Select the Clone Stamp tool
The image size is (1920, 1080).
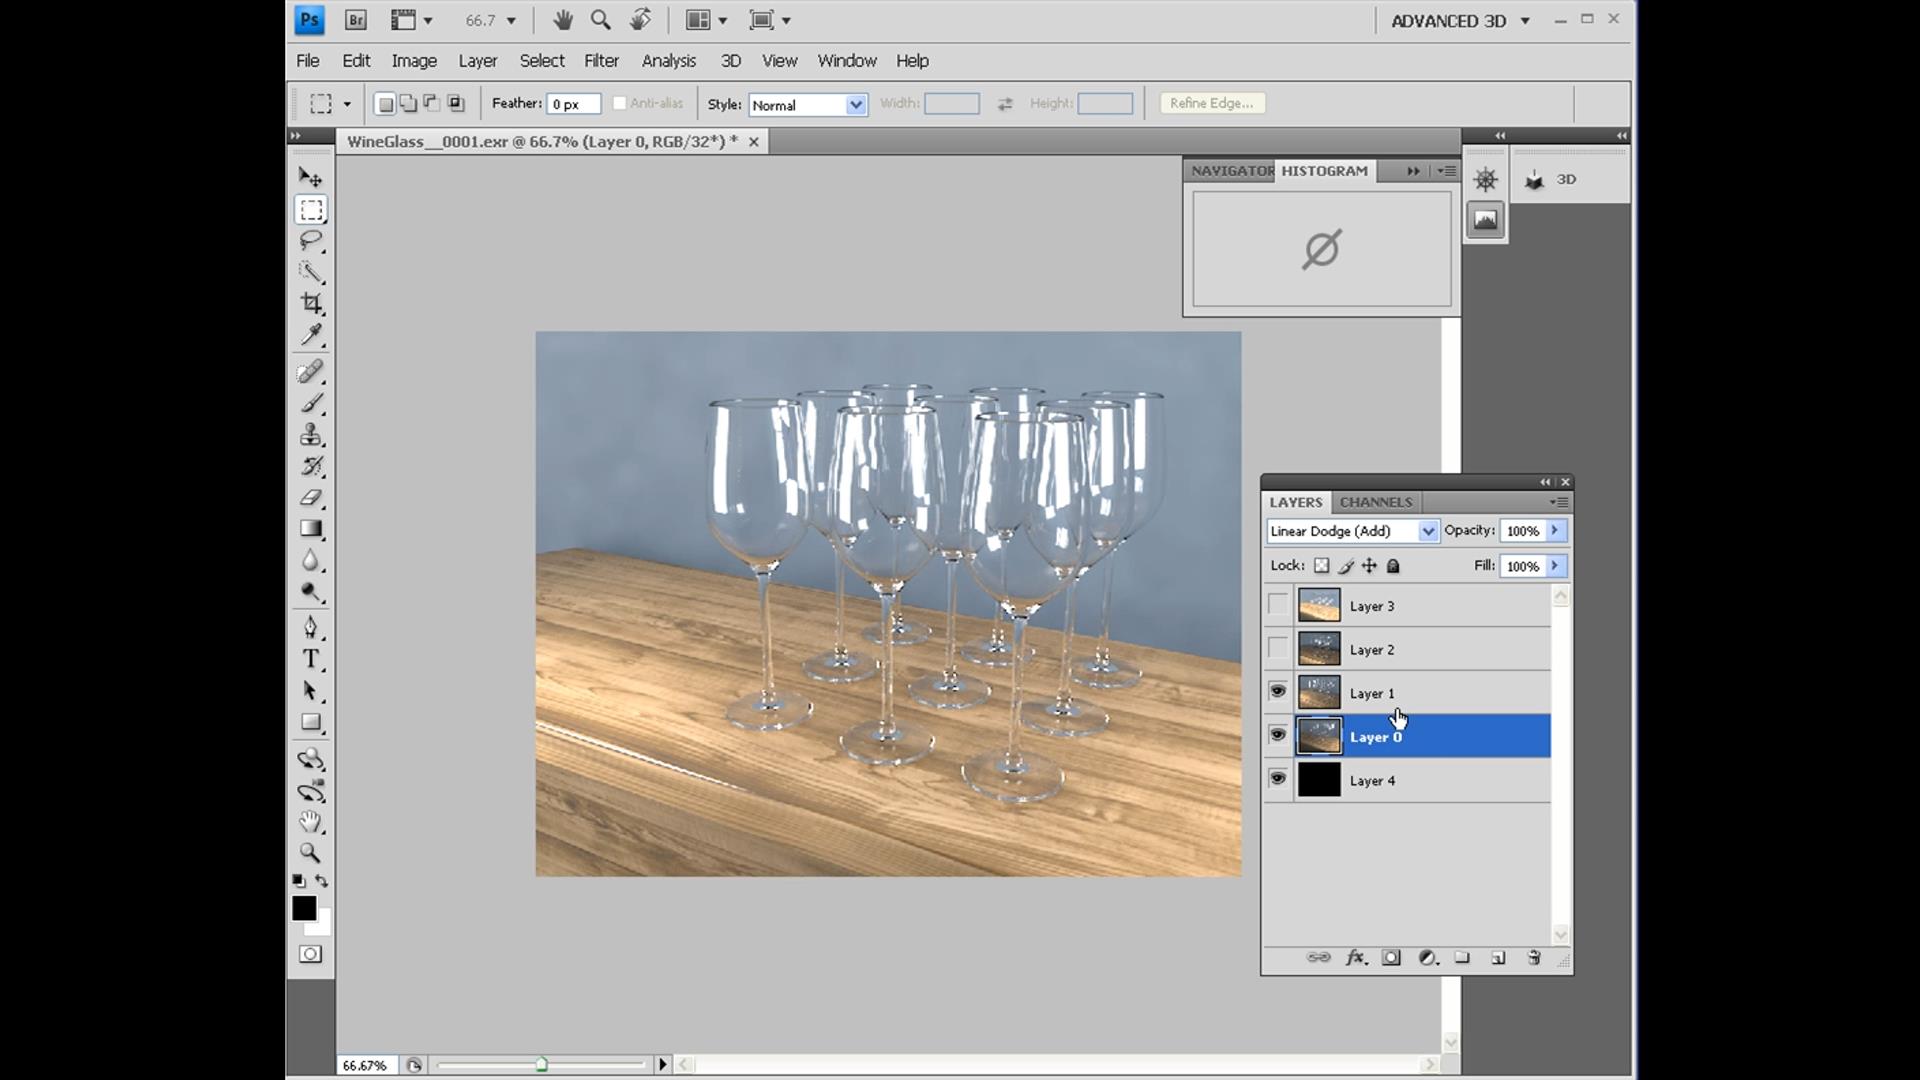[x=311, y=435]
